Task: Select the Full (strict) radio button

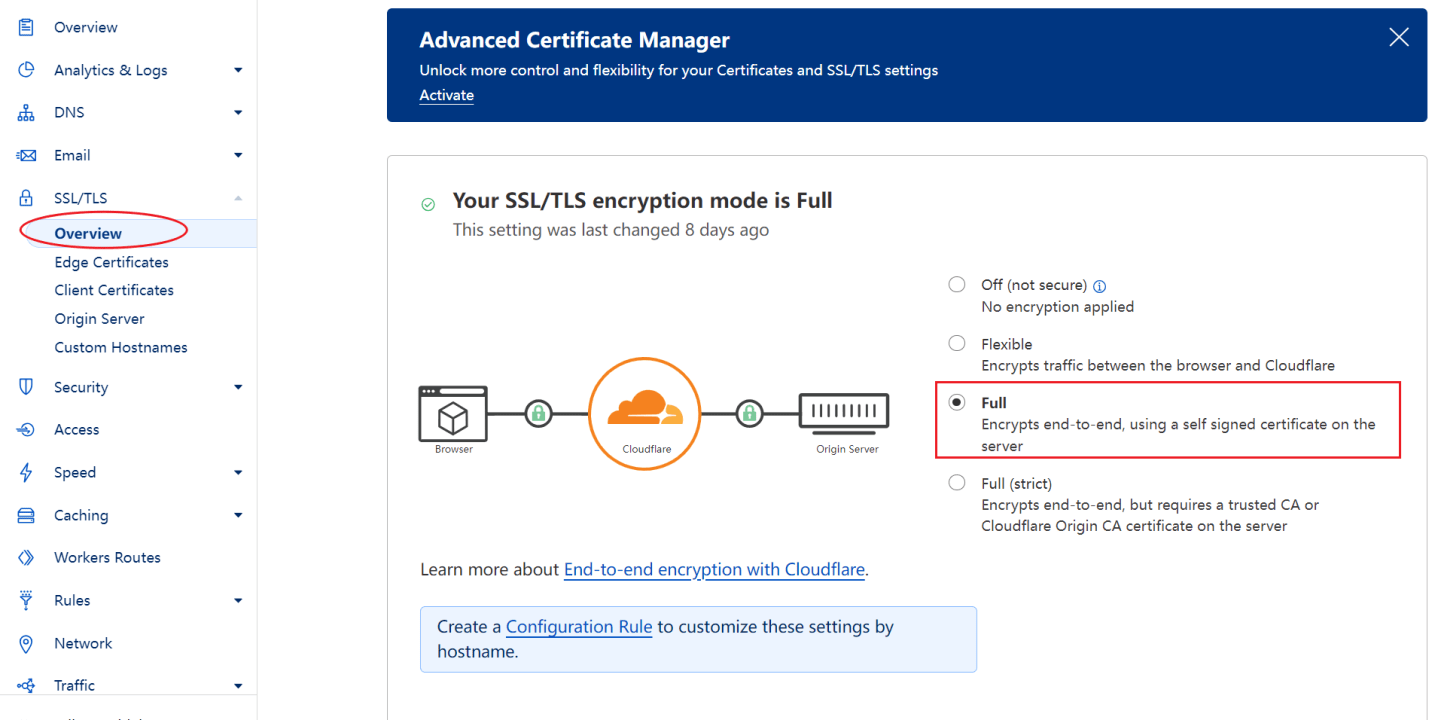Action: (x=957, y=482)
